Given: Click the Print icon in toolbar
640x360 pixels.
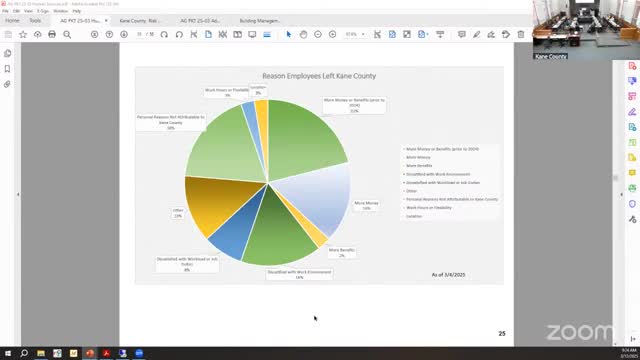Looking at the screenshot, I should 52,34.
